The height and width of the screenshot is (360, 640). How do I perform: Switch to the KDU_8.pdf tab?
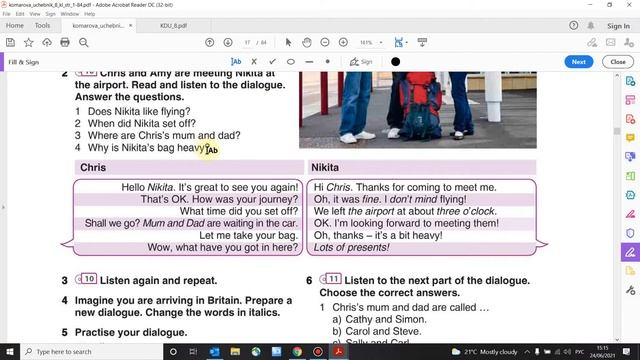[x=173, y=25]
